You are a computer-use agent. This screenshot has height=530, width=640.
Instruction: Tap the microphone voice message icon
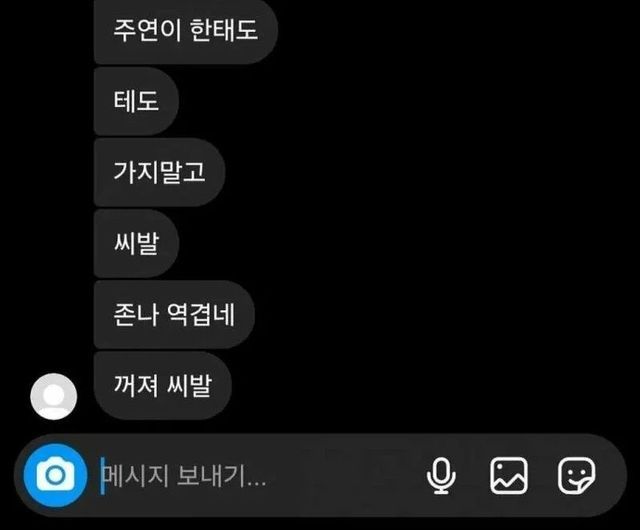coord(441,476)
